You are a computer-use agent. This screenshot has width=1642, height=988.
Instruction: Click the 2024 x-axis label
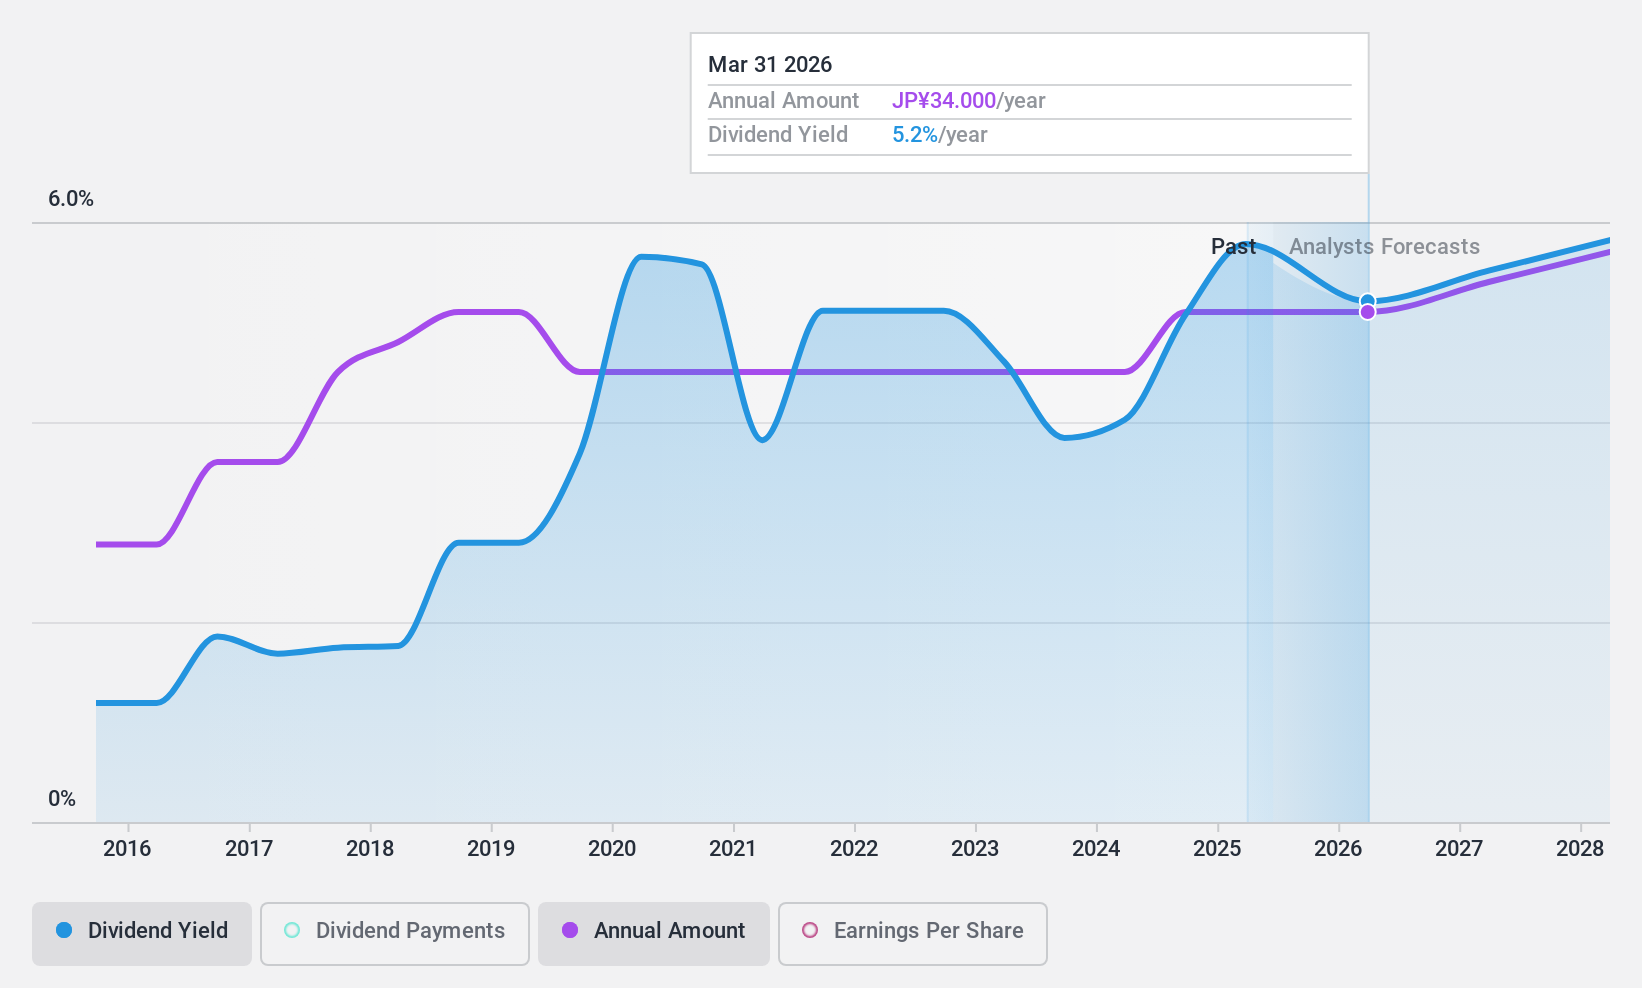tap(1096, 849)
